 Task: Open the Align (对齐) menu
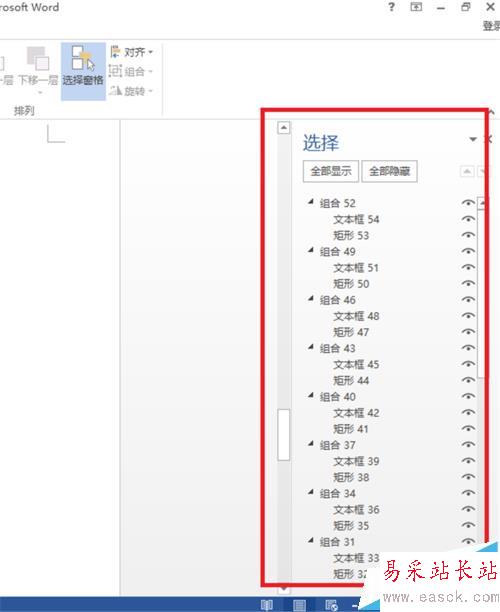(x=131, y=52)
